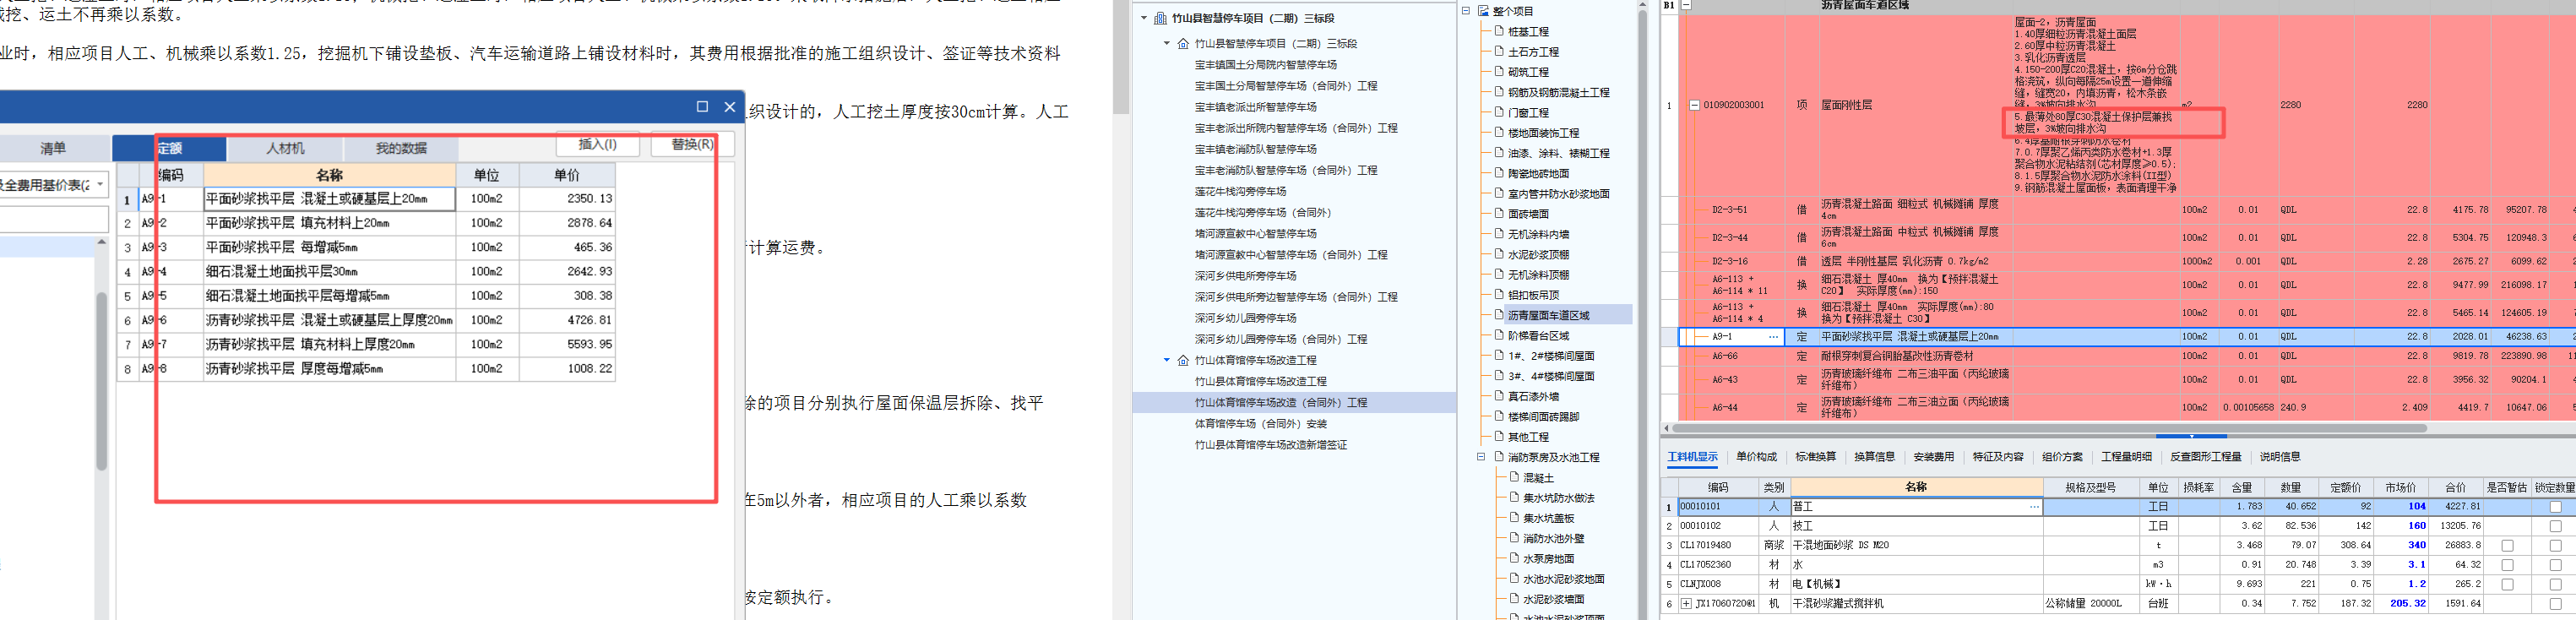Screen dimensions: 2576x620
Task: Click the search input field in the dialog
Action: tap(54, 219)
